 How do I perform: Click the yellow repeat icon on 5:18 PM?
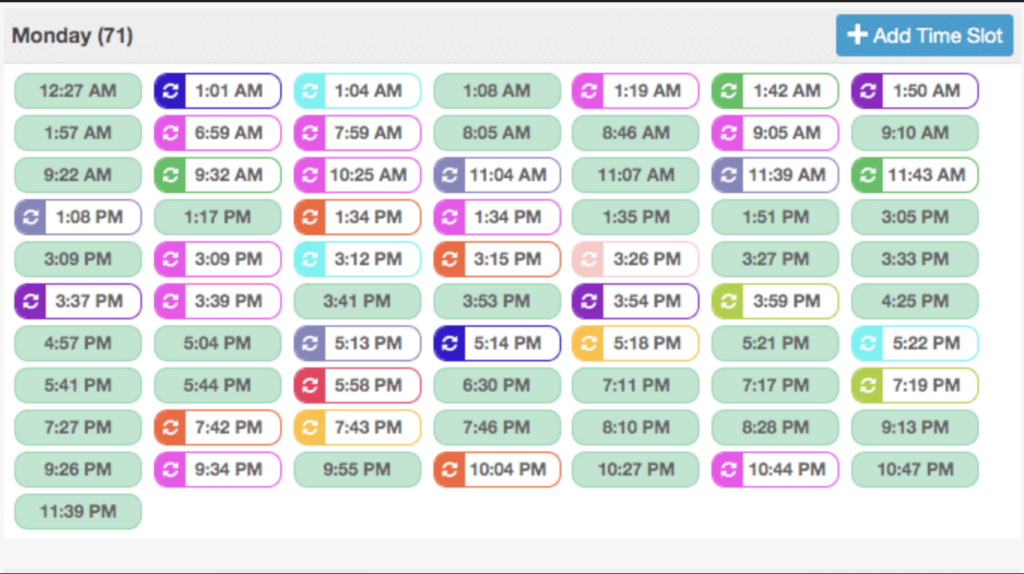pos(589,343)
